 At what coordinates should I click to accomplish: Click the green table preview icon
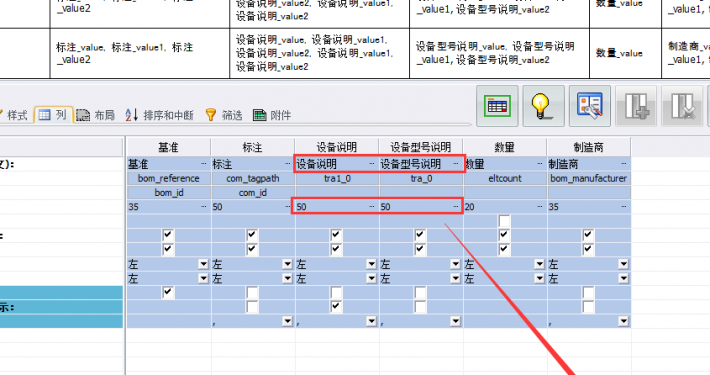[497, 106]
